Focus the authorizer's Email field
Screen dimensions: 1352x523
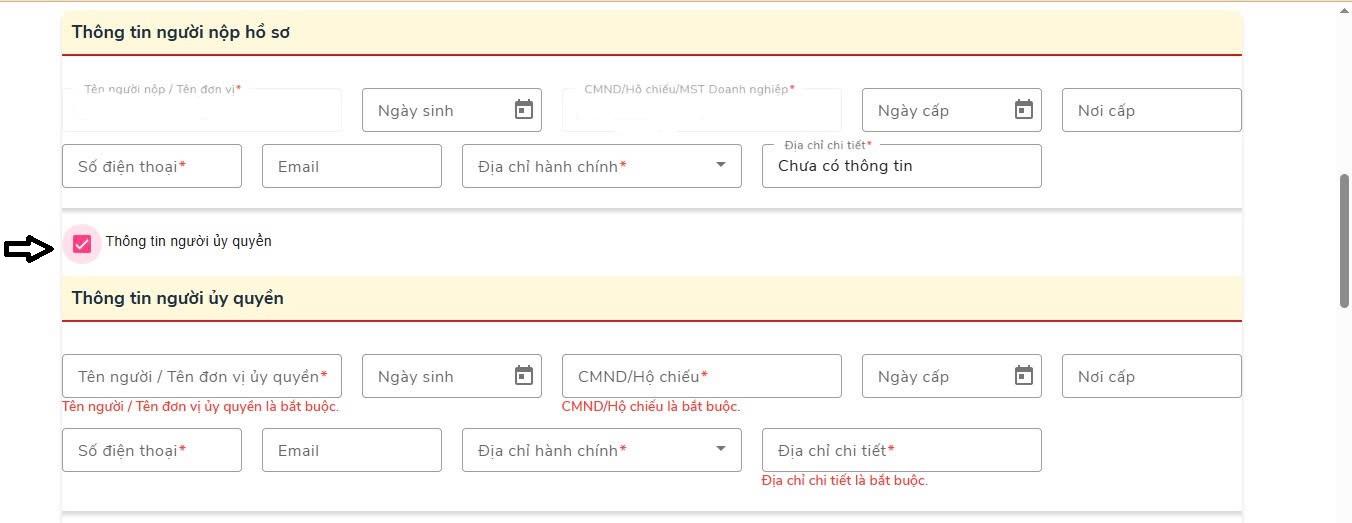[x=351, y=450]
